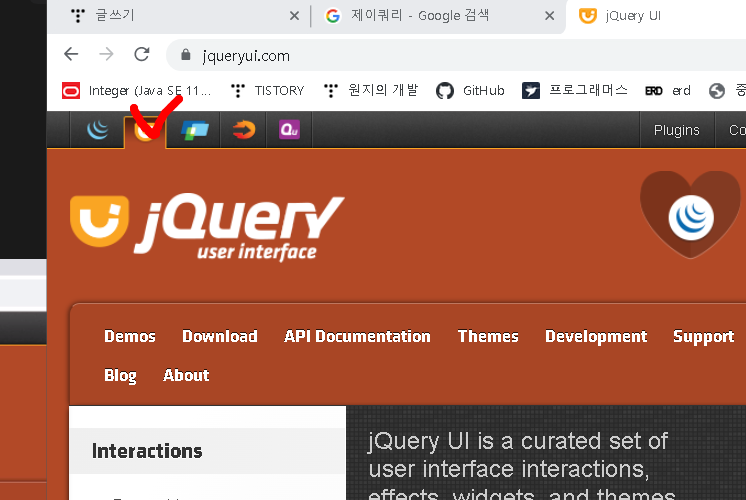Open the About page
This screenshot has height=500, width=746.
186,375
